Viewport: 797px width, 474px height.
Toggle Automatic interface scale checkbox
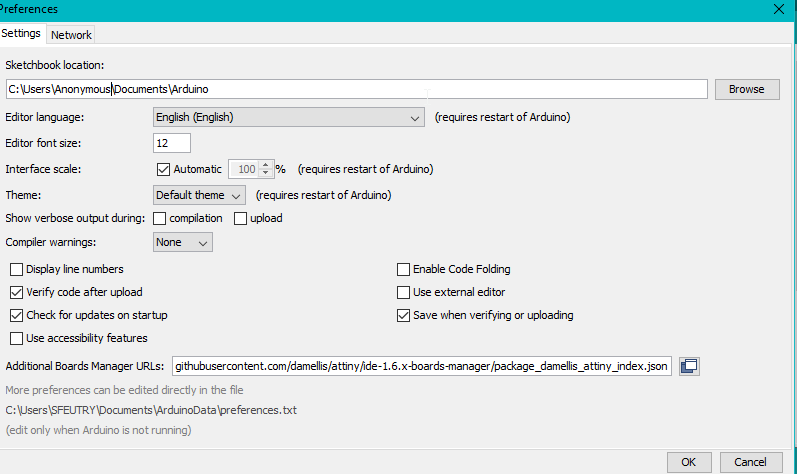(x=164, y=169)
